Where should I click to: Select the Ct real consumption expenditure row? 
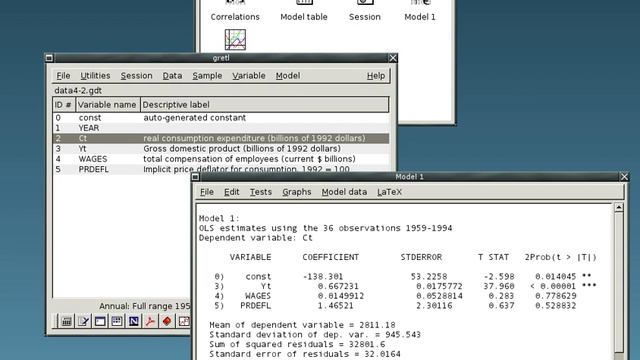click(221, 138)
